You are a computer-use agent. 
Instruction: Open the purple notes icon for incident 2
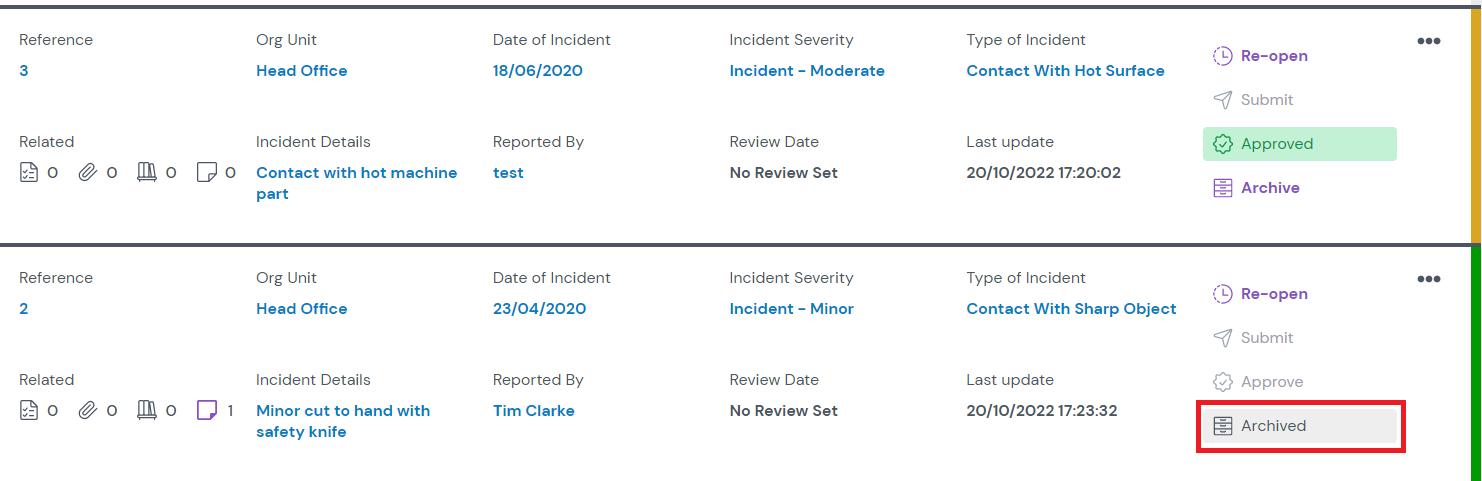[x=207, y=410]
